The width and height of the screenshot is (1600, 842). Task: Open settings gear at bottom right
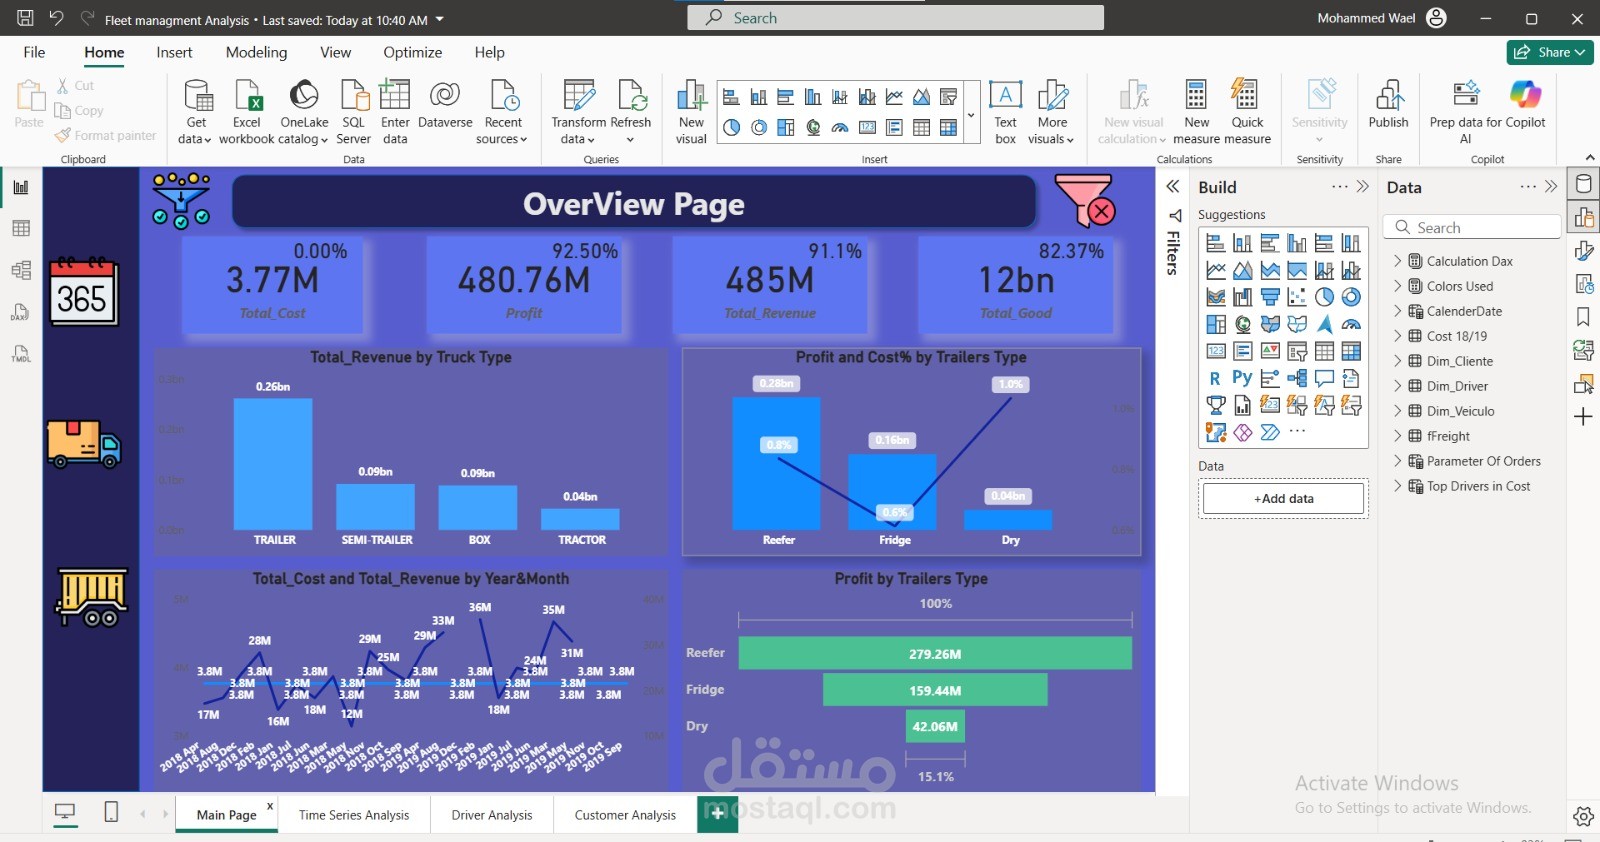[x=1583, y=816]
